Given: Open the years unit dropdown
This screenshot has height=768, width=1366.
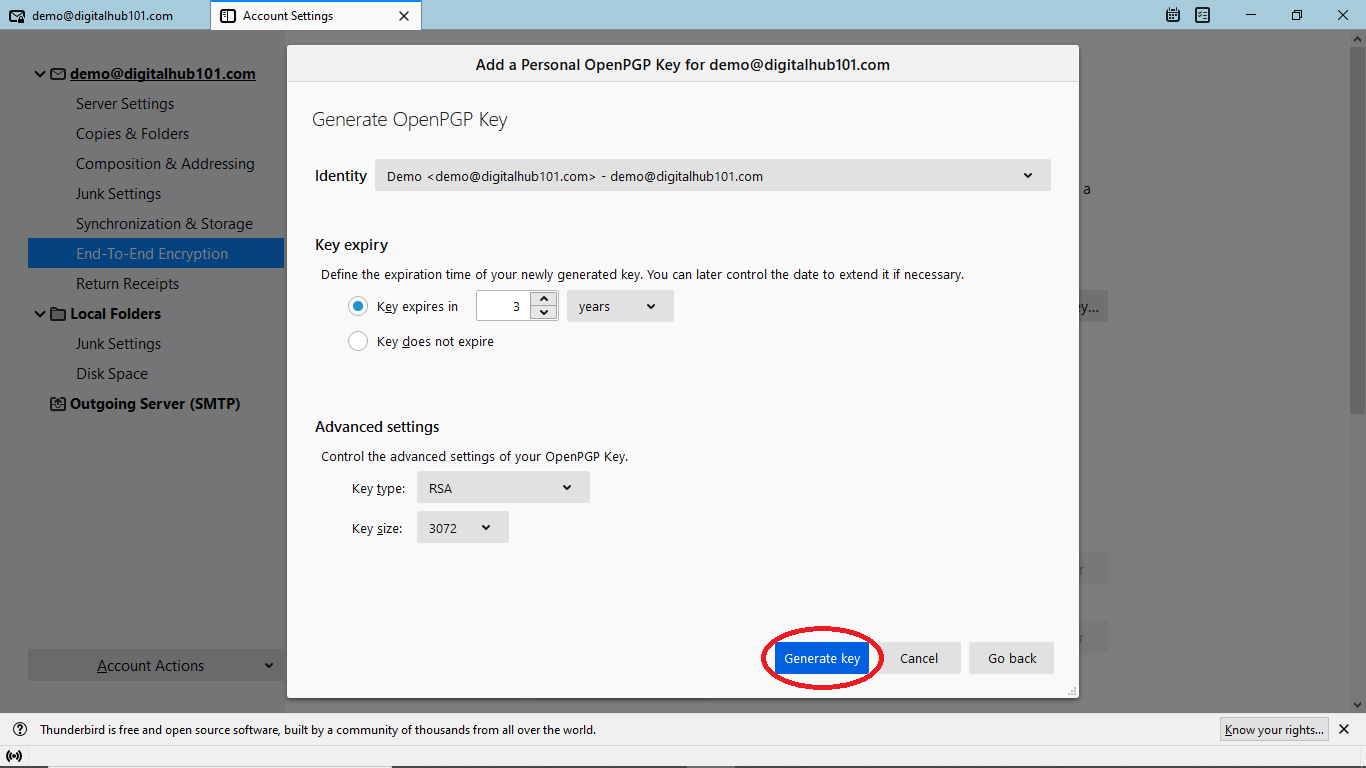Looking at the screenshot, I should pos(620,306).
